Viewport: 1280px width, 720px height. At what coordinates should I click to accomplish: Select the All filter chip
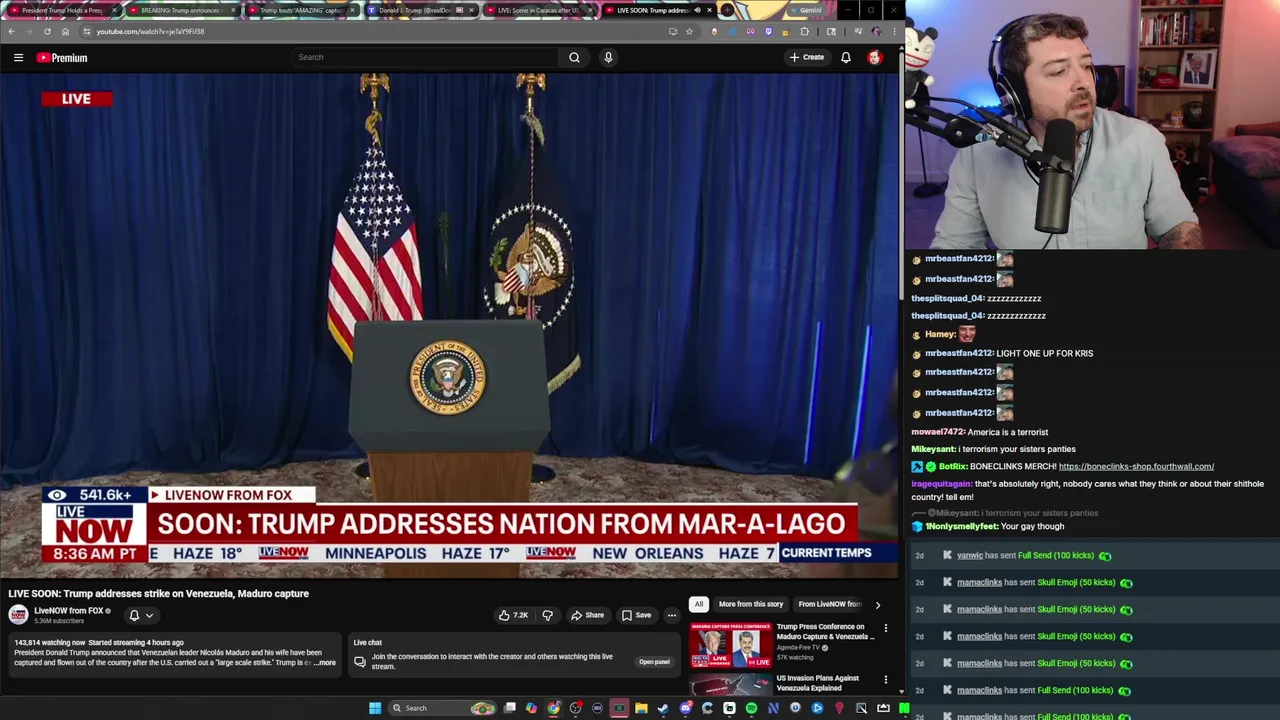pyautogui.click(x=699, y=604)
